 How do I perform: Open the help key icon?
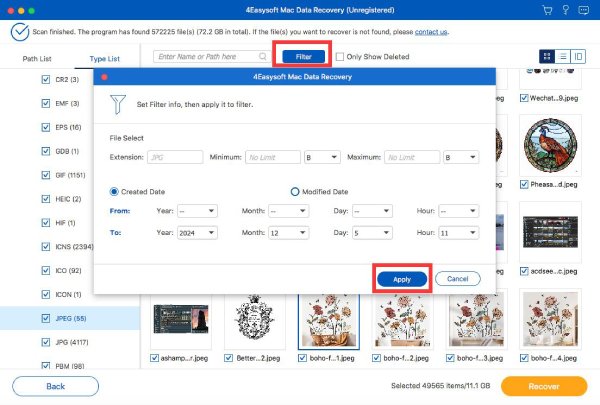(x=566, y=10)
